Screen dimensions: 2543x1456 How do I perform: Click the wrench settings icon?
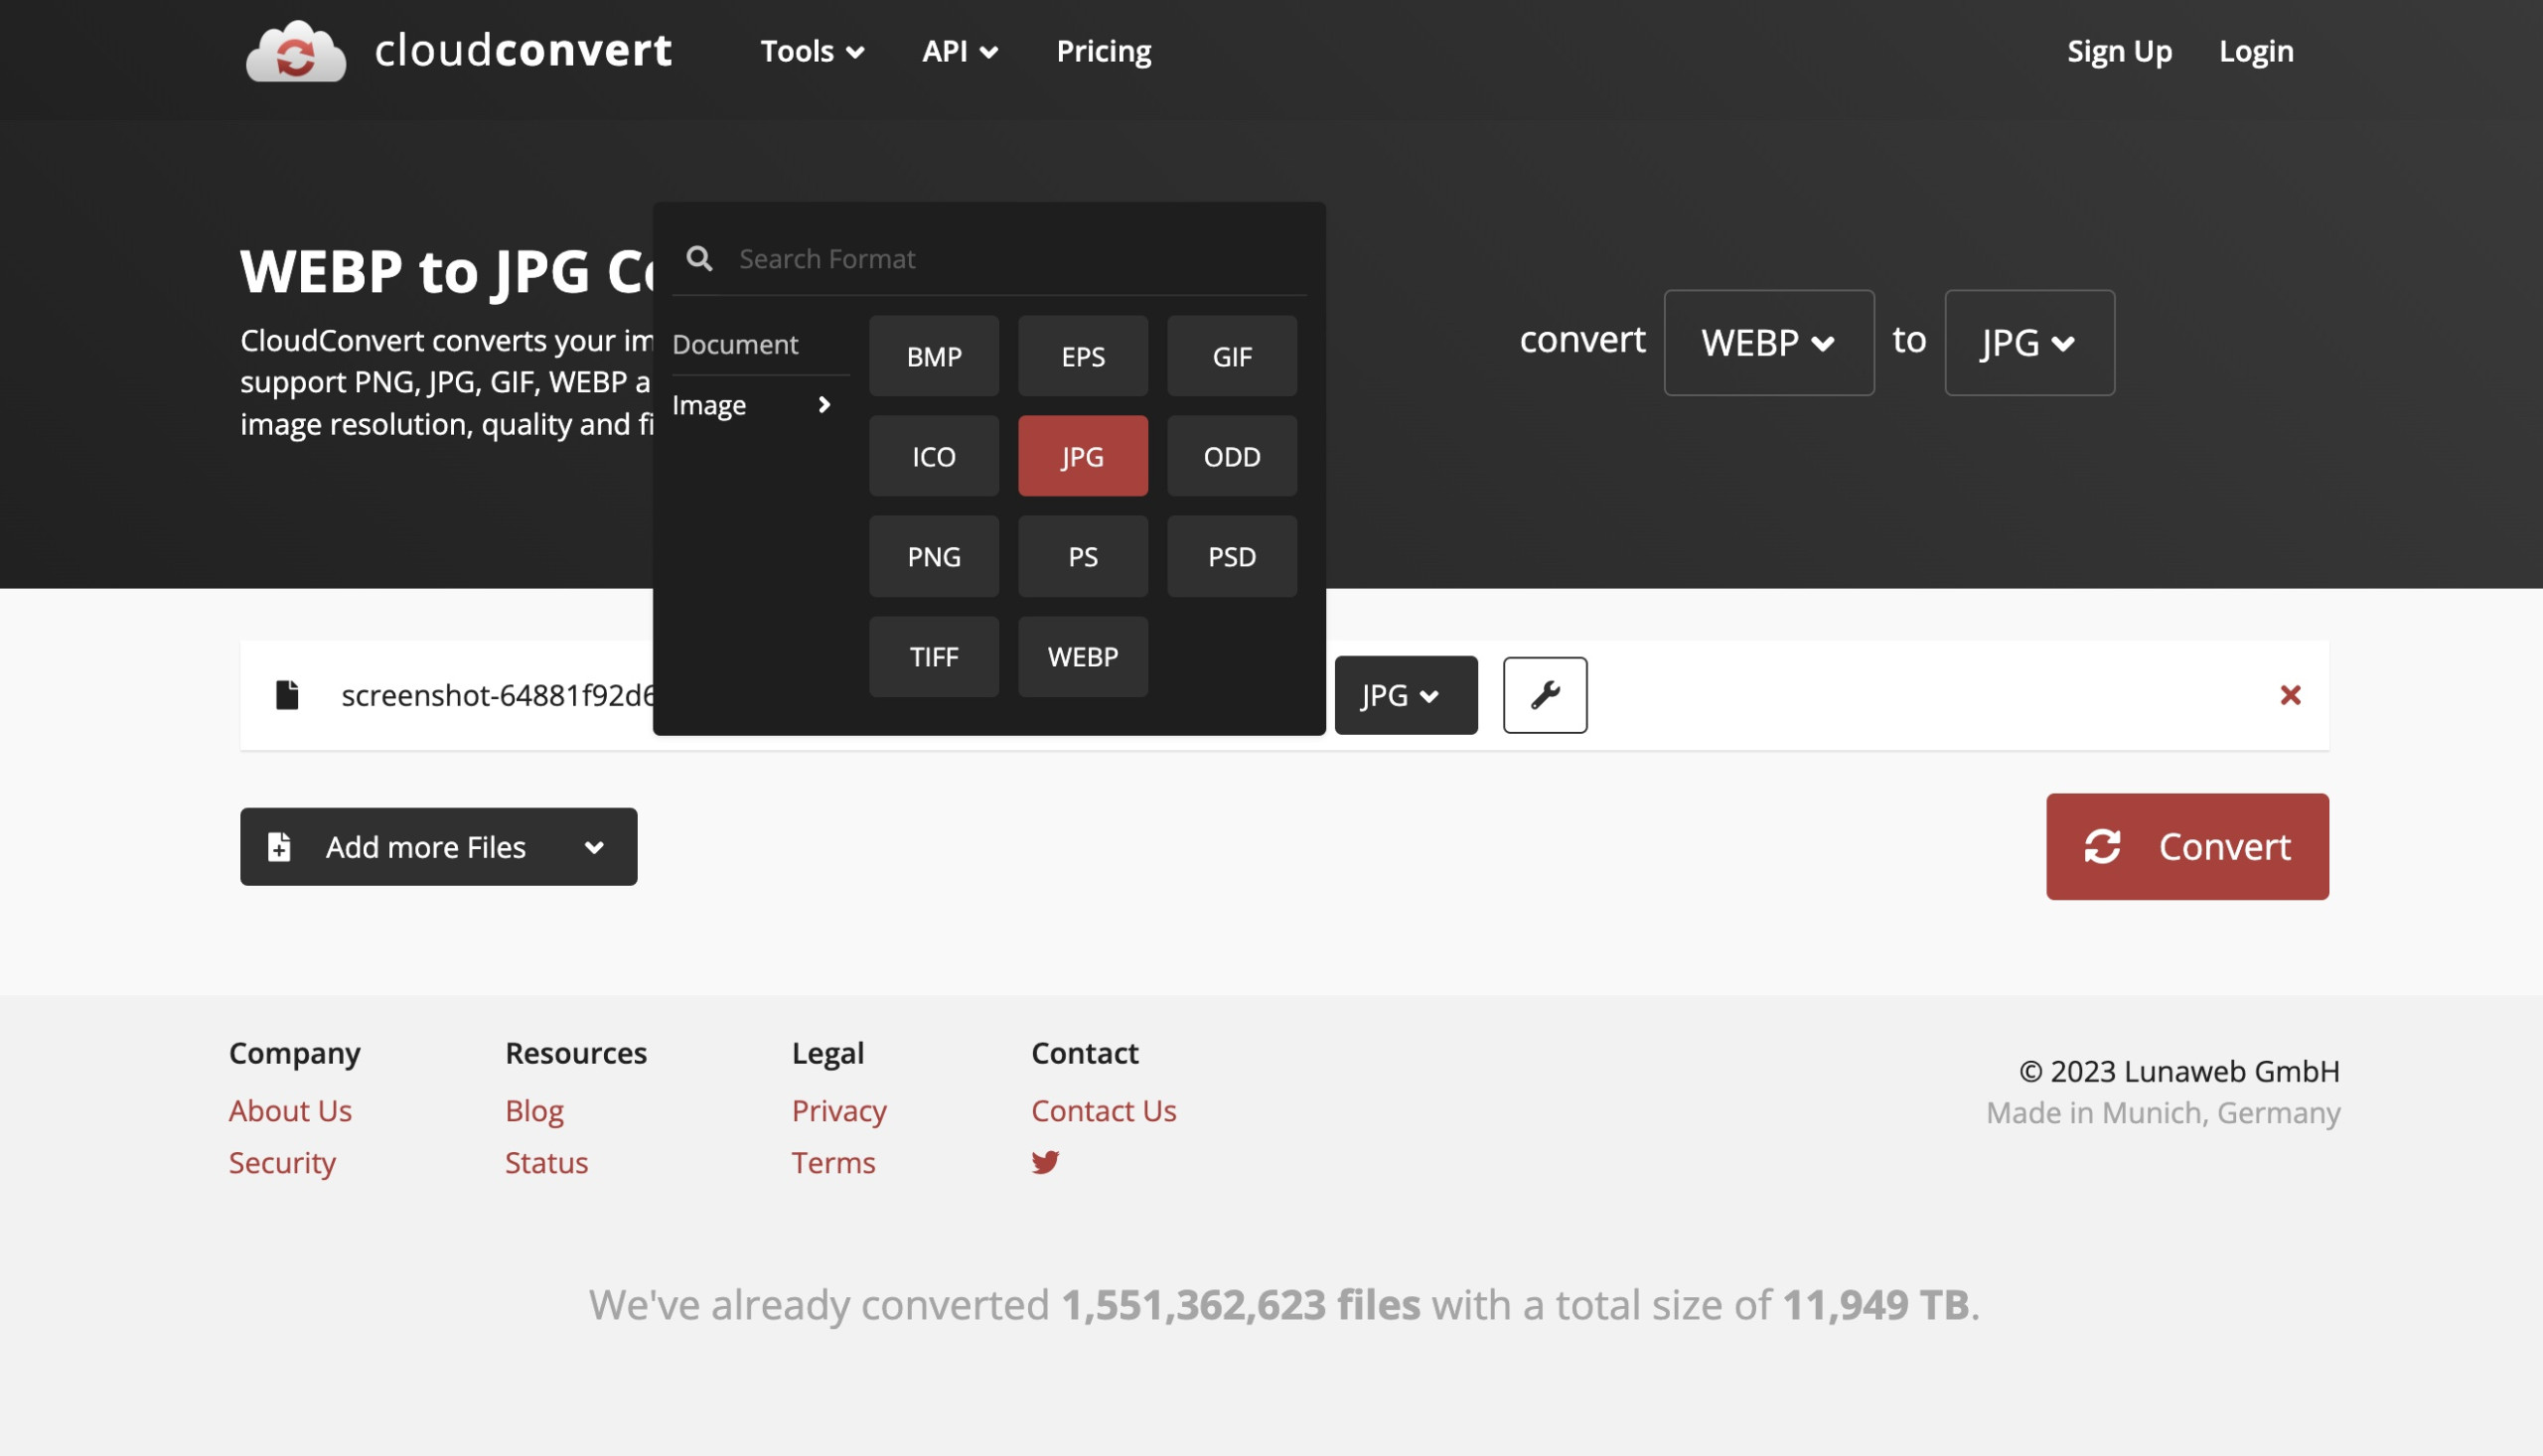tap(1543, 693)
